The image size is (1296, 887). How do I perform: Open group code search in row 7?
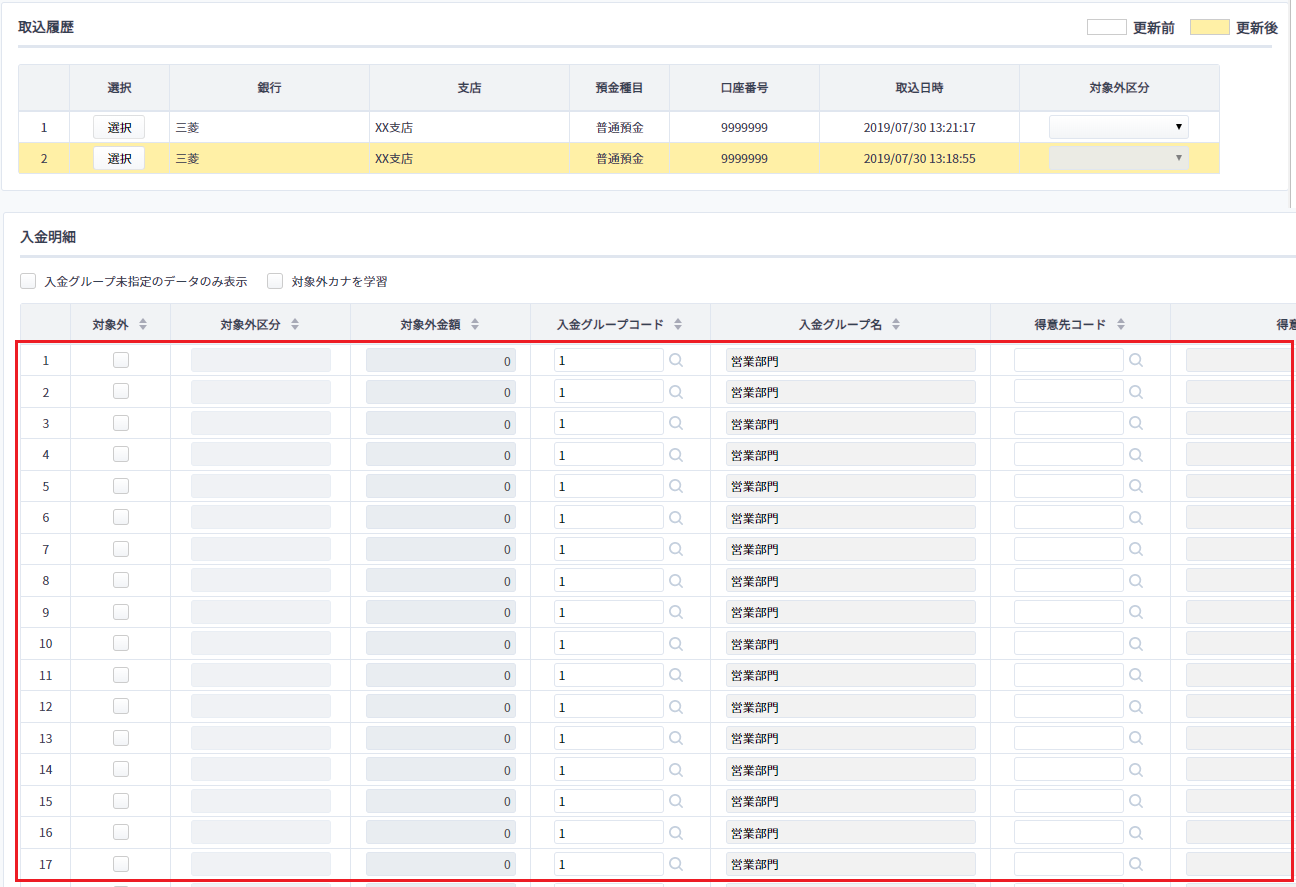coord(676,549)
